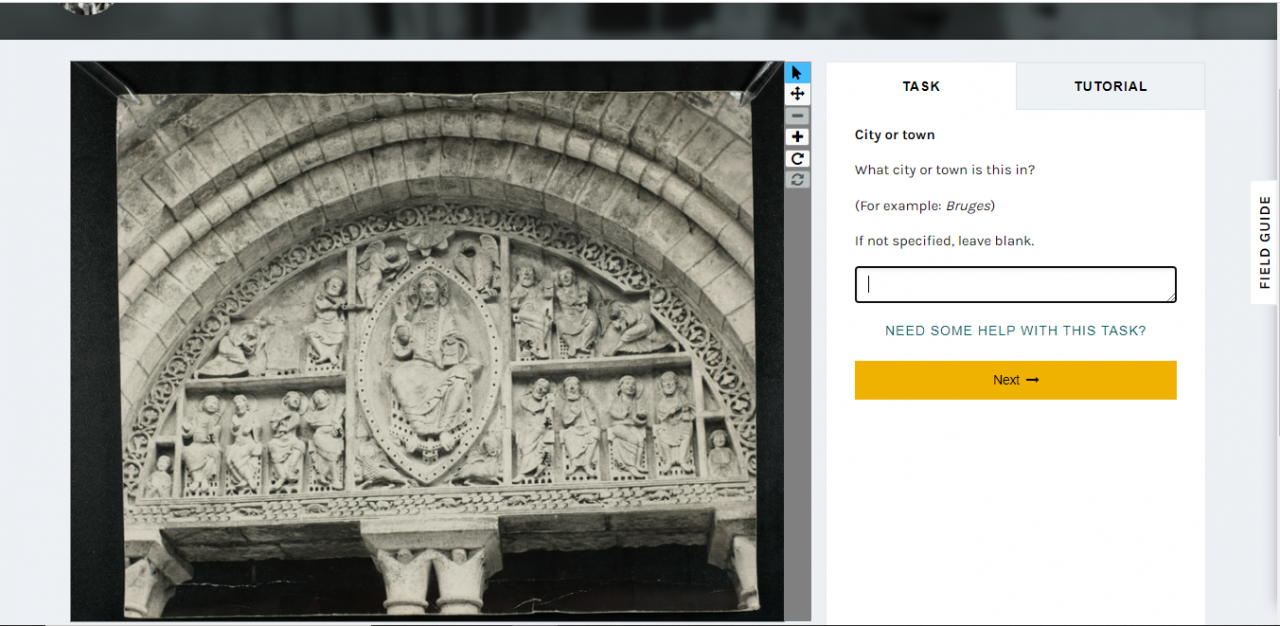Focus the city or town text box
The width and height of the screenshot is (1280, 626).
click(x=1015, y=284)
